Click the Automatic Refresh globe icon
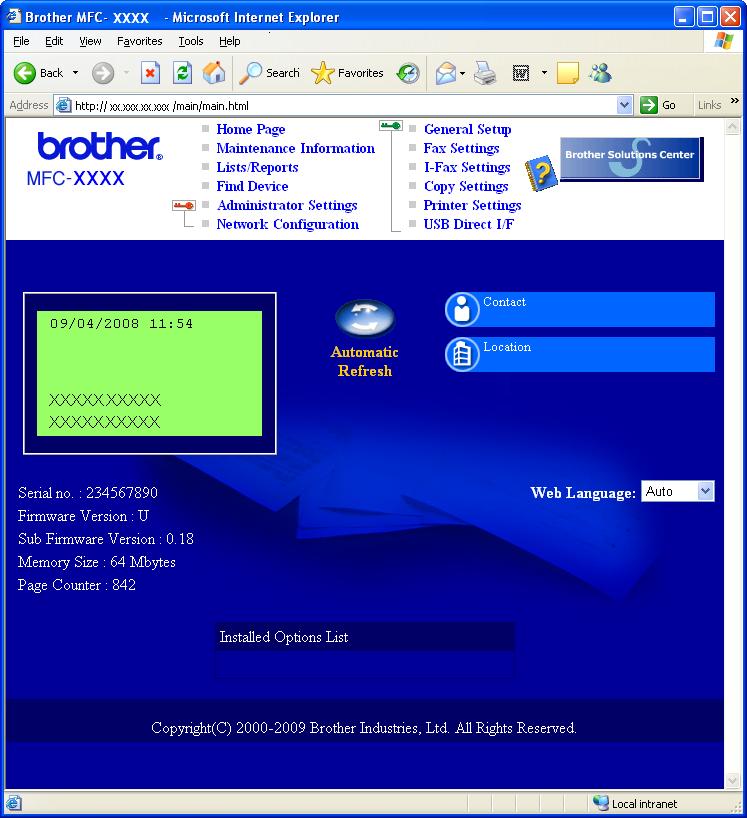Image resolution: width=747 pixels, height=818 pixels. [365, 318]
